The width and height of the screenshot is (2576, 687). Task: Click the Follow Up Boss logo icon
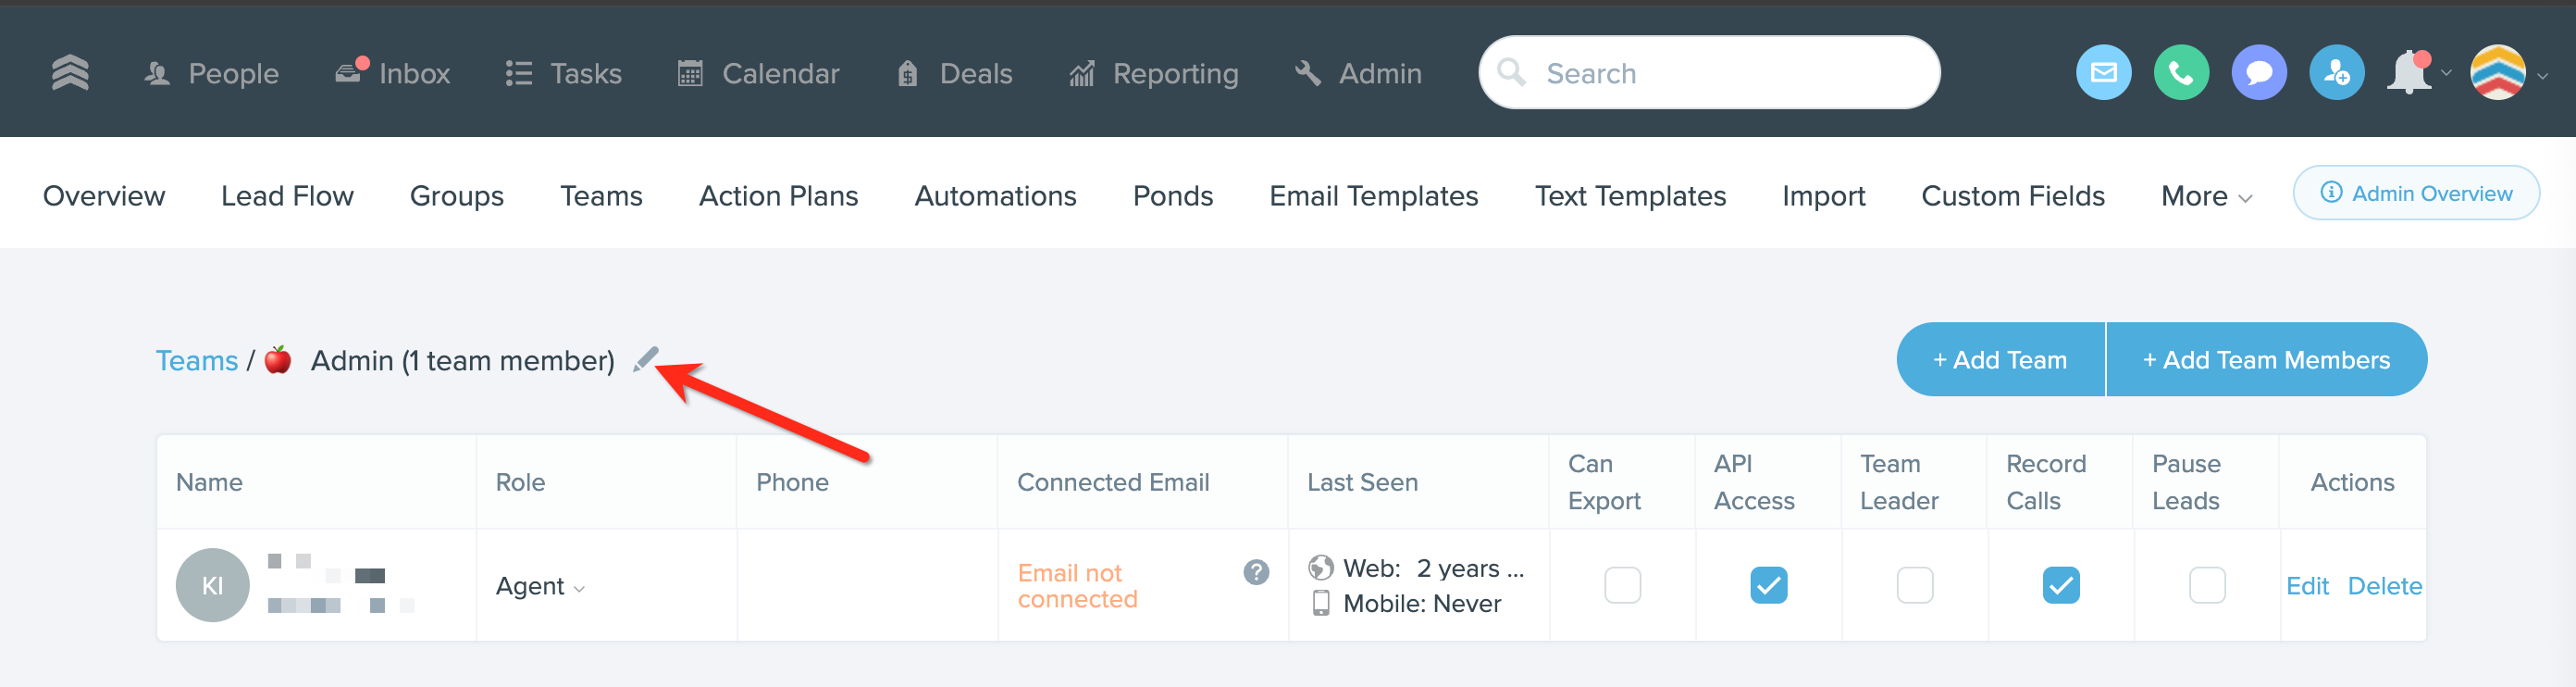coord(70,73)
